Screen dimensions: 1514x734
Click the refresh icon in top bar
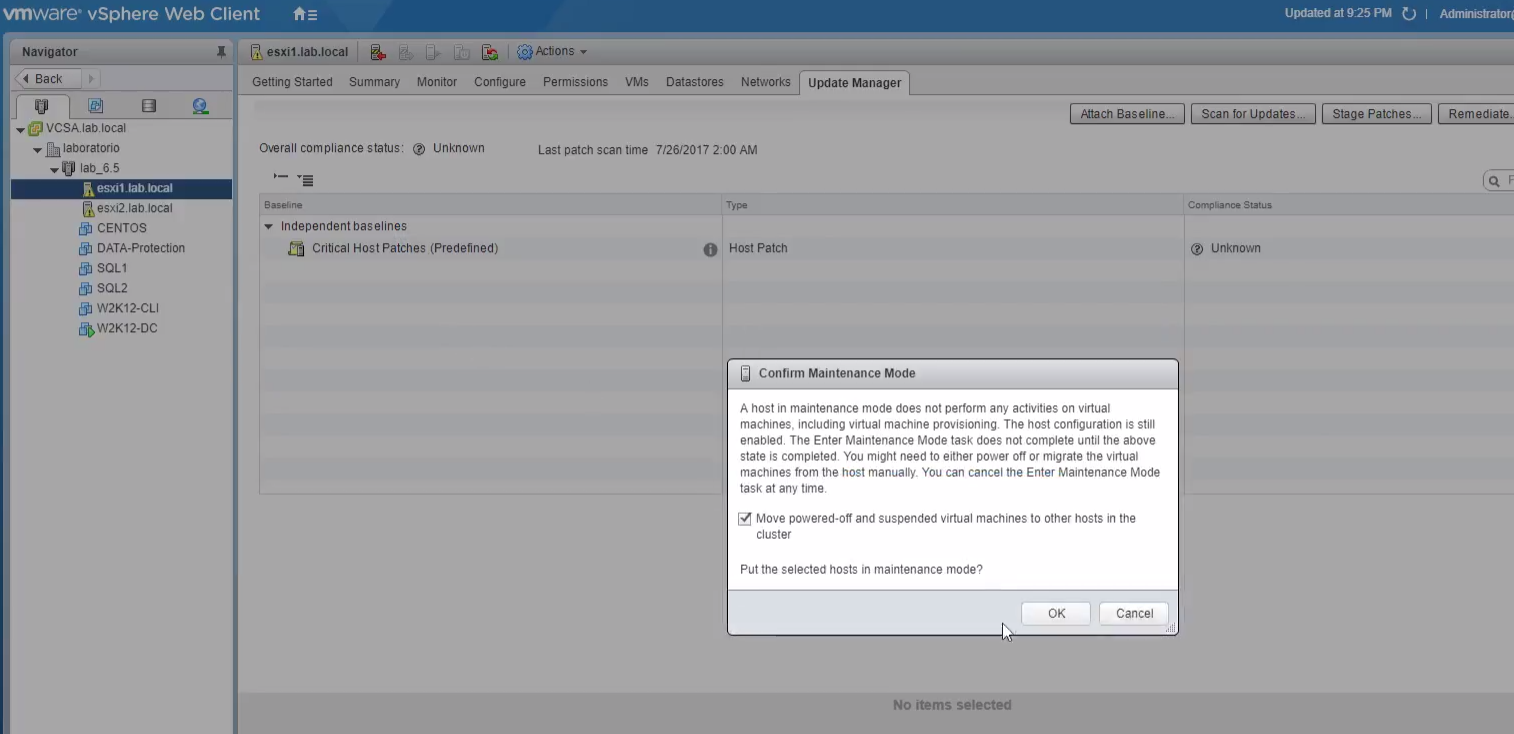[x=1409, y=14]
